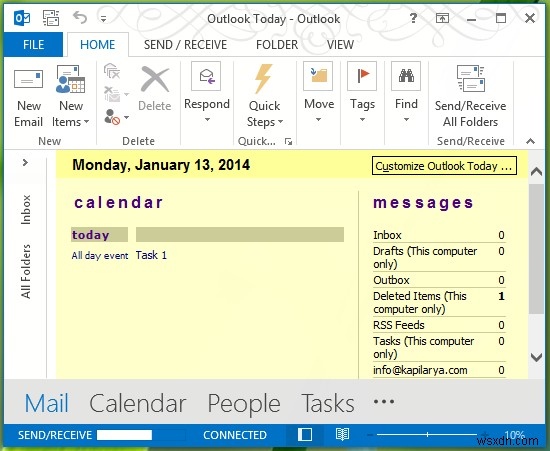Switch to Mail in navigation bar

pos(47,403)
